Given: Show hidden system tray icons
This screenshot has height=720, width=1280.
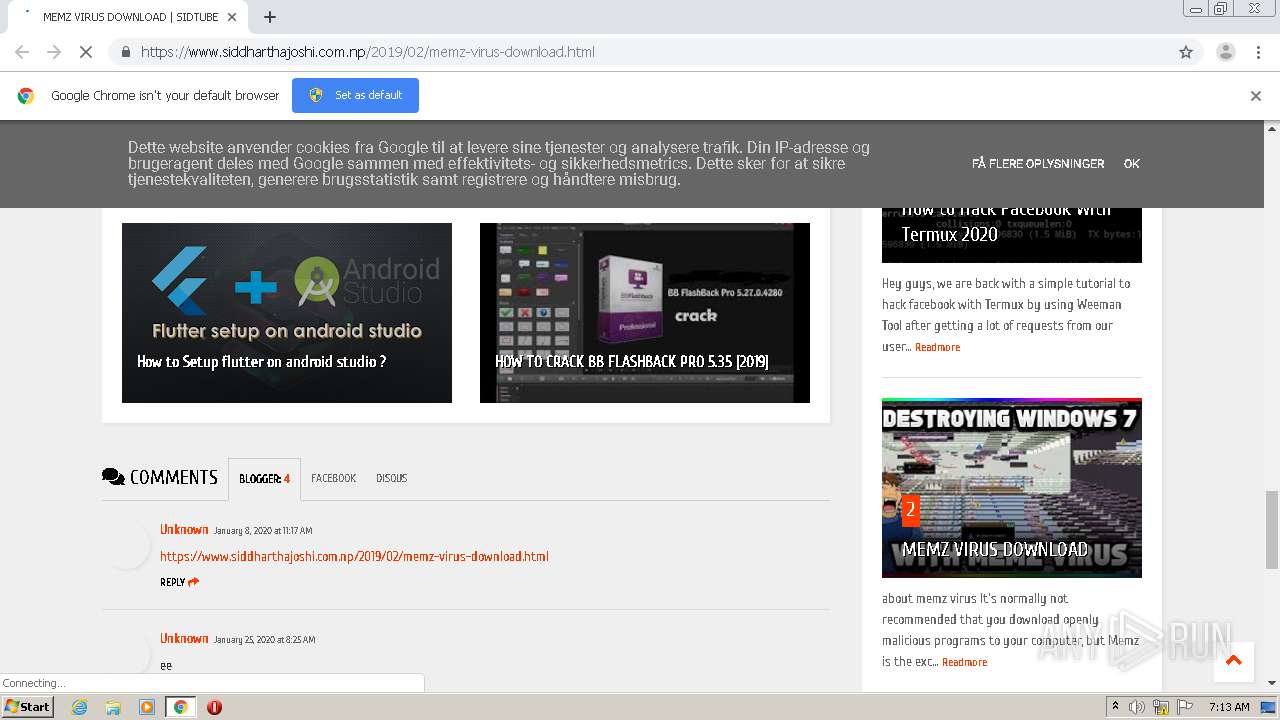Looking at the screenshot, I should coord(1115,707).
